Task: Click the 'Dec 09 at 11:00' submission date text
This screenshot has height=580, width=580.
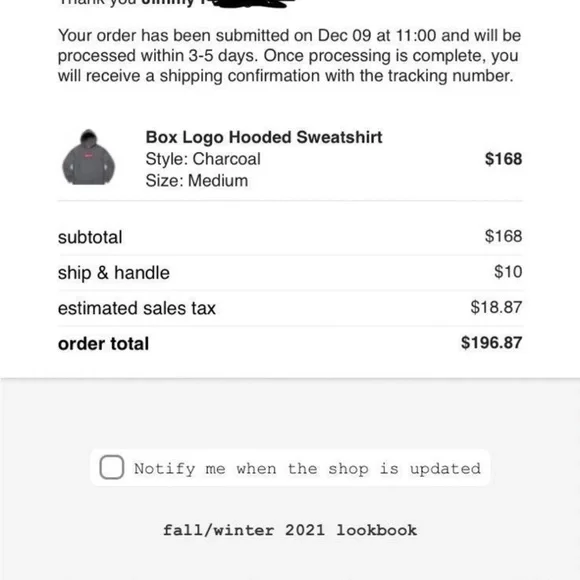Action: (377, 36)
